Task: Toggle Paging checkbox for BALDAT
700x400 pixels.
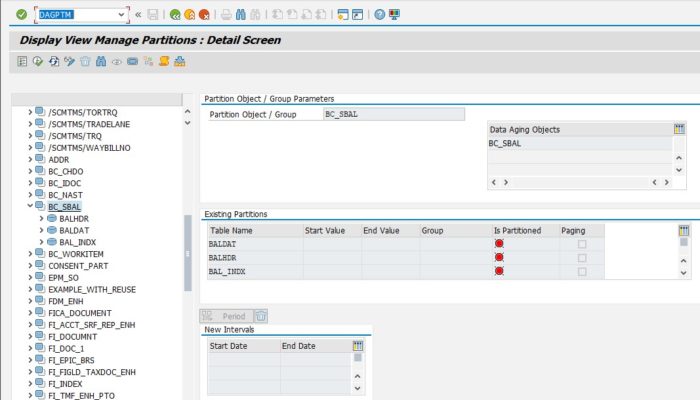Action: (x=582, y=244)
